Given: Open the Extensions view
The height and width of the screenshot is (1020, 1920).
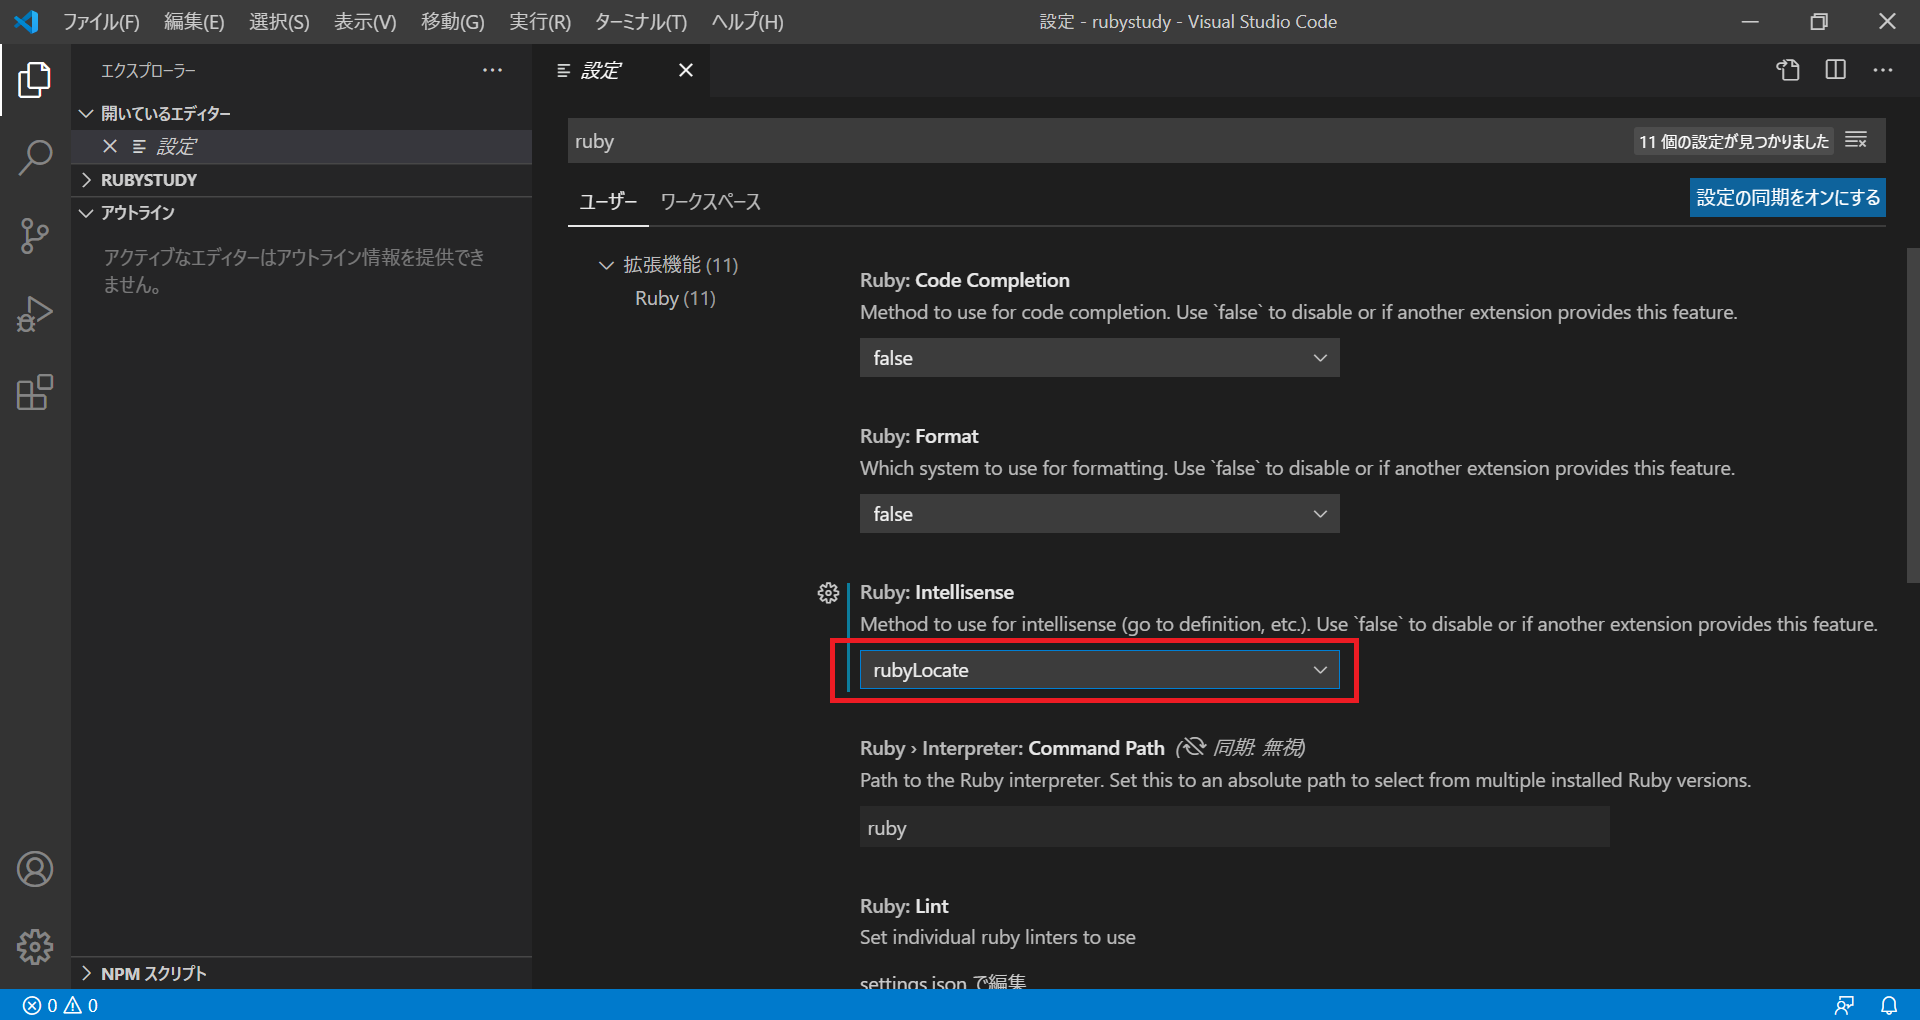Looking at the screenshot, I should click(x=35, y=392).
